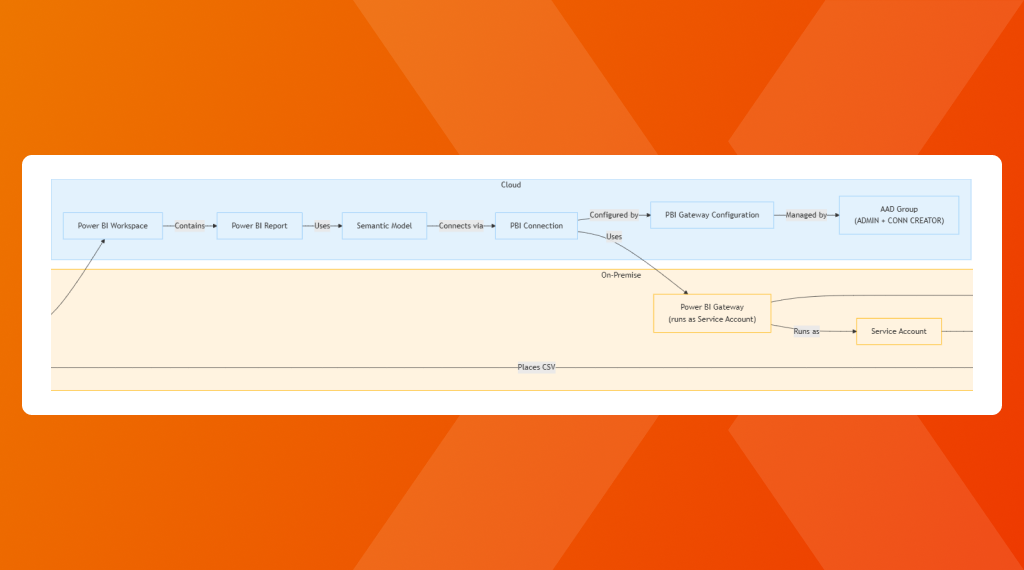This screenshot has height=570, width=1024.
Task: Click the Service Account box
Action: pos(899,332)
